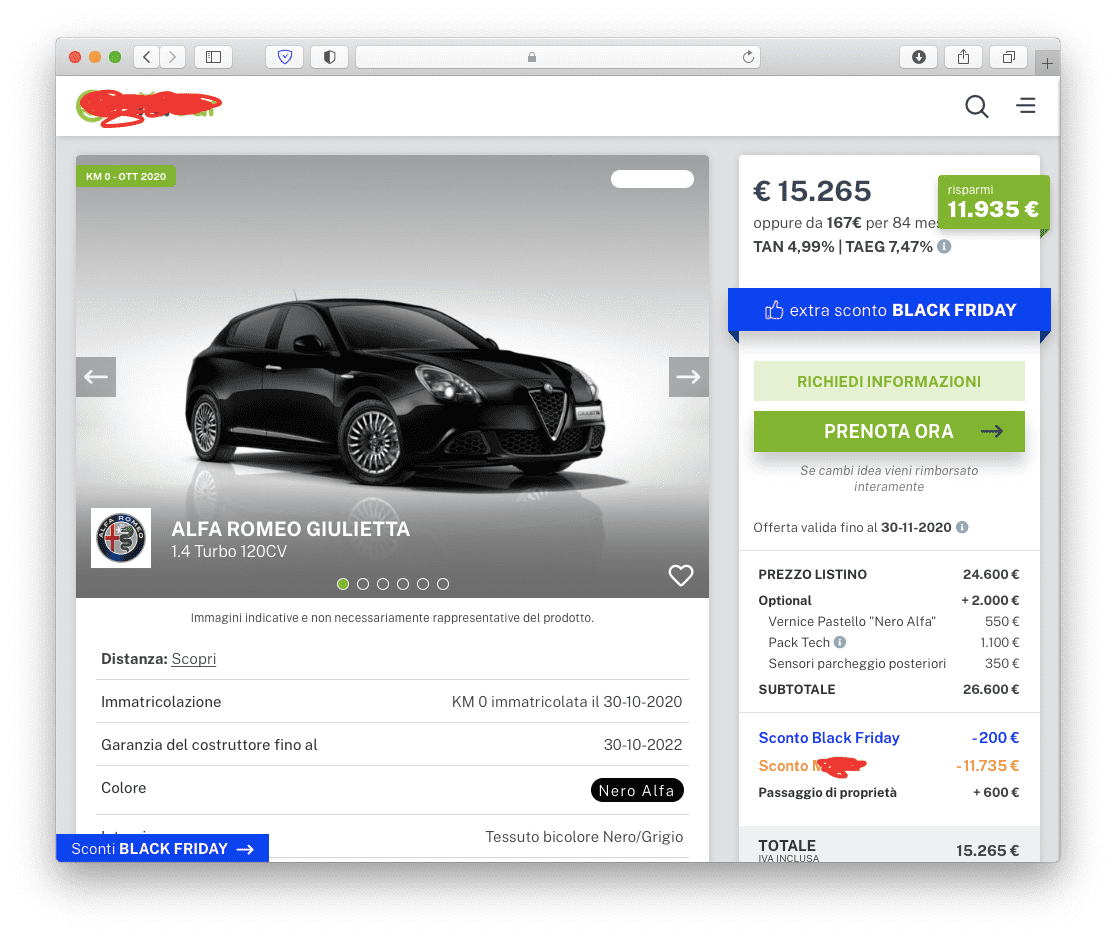The height and width of the screenshot is (936, 1116).
Task: Select the second carousel dot
Action: pos(363,584)
